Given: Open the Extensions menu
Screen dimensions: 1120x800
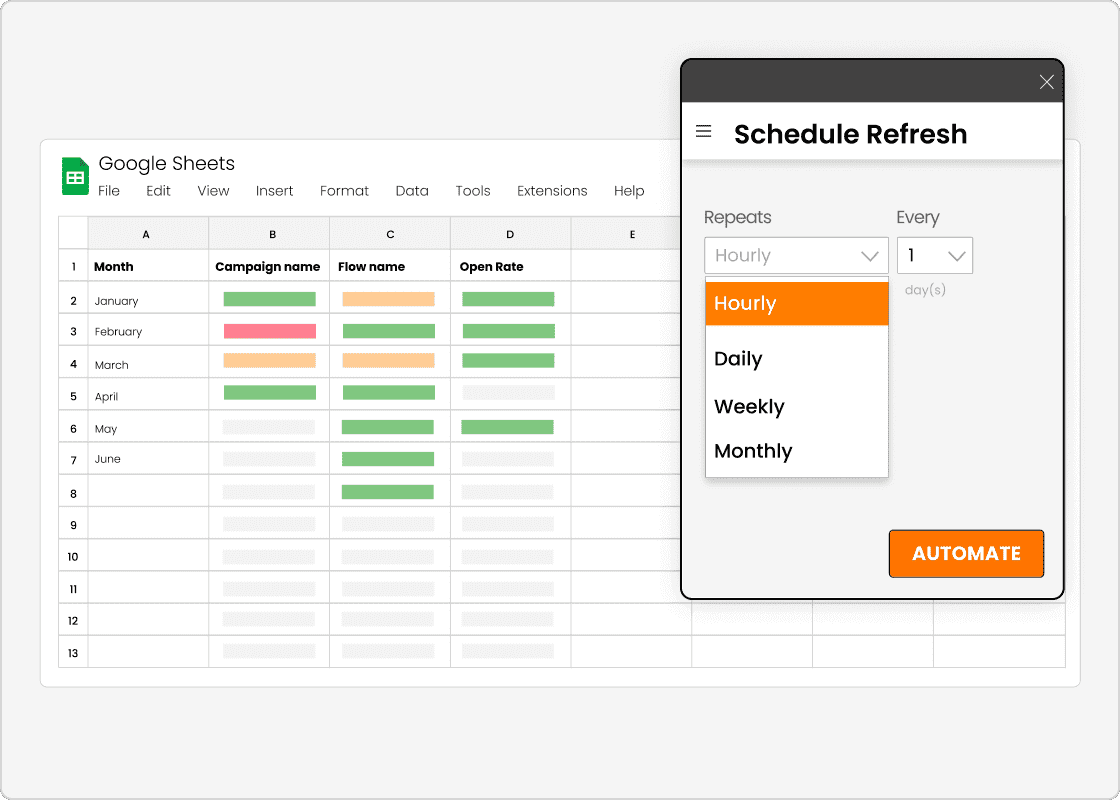Looking at the screenshot, I should click(552, 191).
